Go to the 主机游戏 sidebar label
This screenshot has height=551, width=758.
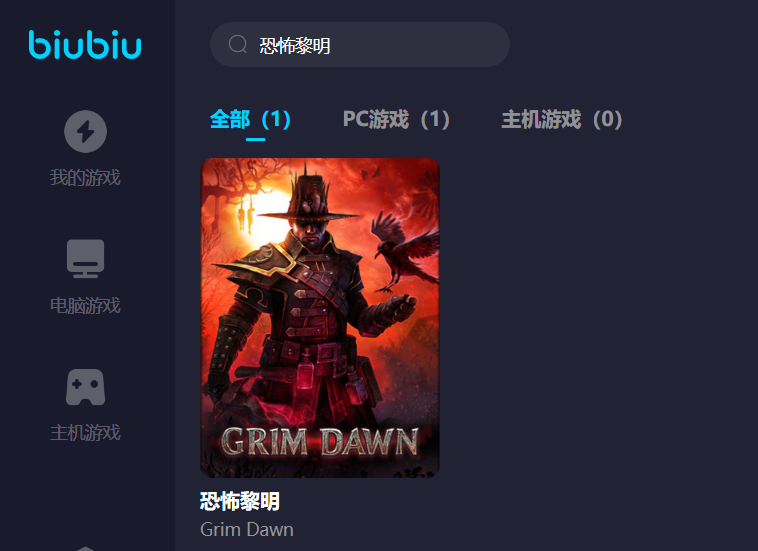click(86, 433)
